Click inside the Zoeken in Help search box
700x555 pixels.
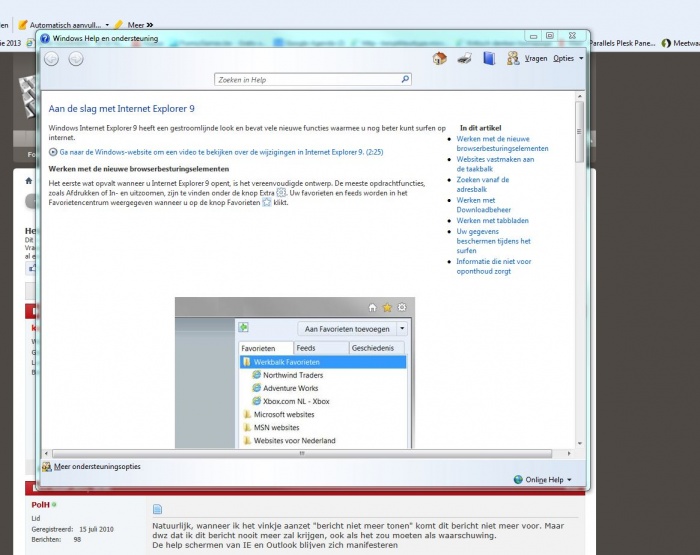point(312,79)
